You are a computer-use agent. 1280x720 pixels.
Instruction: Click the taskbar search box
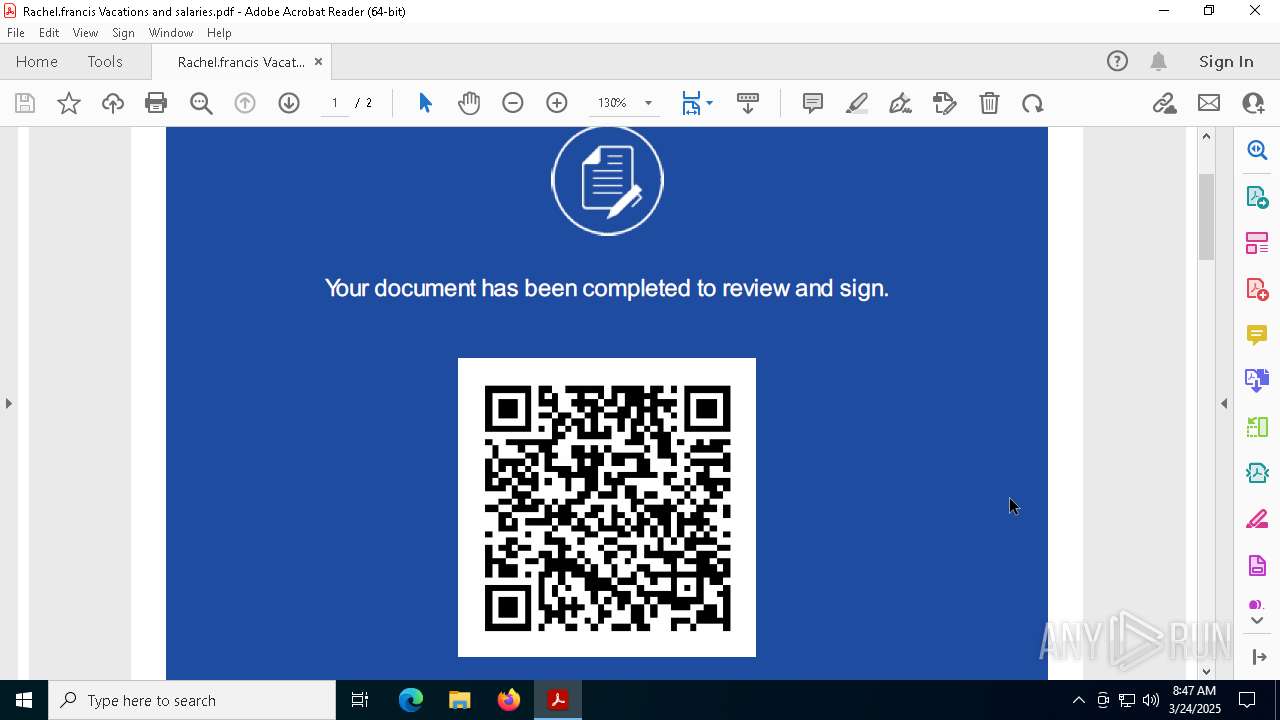192,700
